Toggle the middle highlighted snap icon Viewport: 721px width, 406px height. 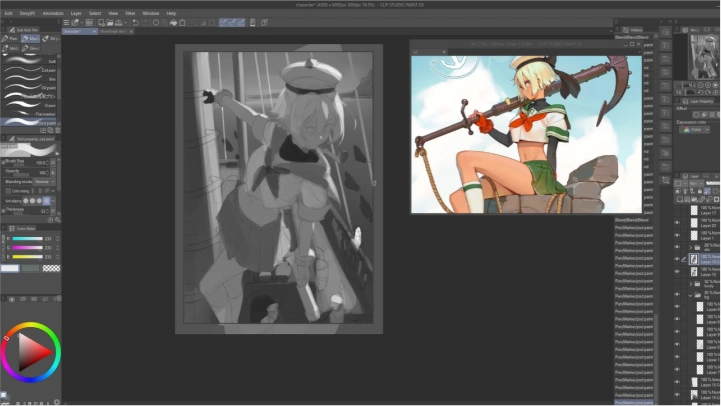point(232,23)
